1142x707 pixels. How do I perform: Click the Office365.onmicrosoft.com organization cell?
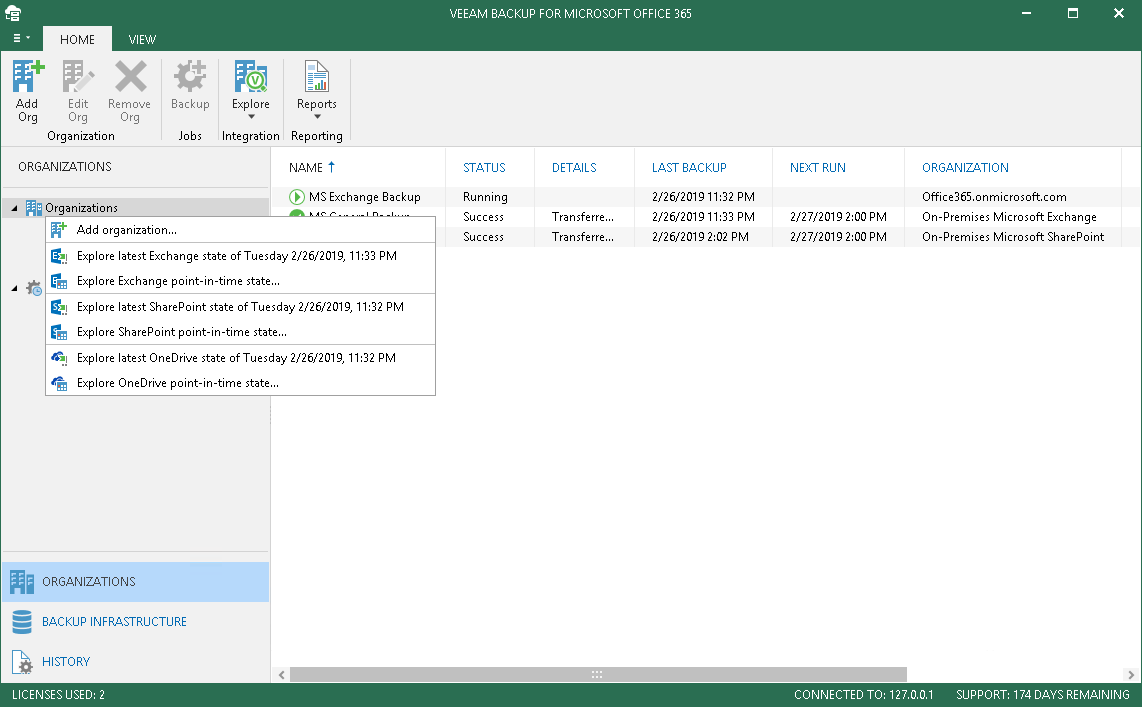click(994, 197)
